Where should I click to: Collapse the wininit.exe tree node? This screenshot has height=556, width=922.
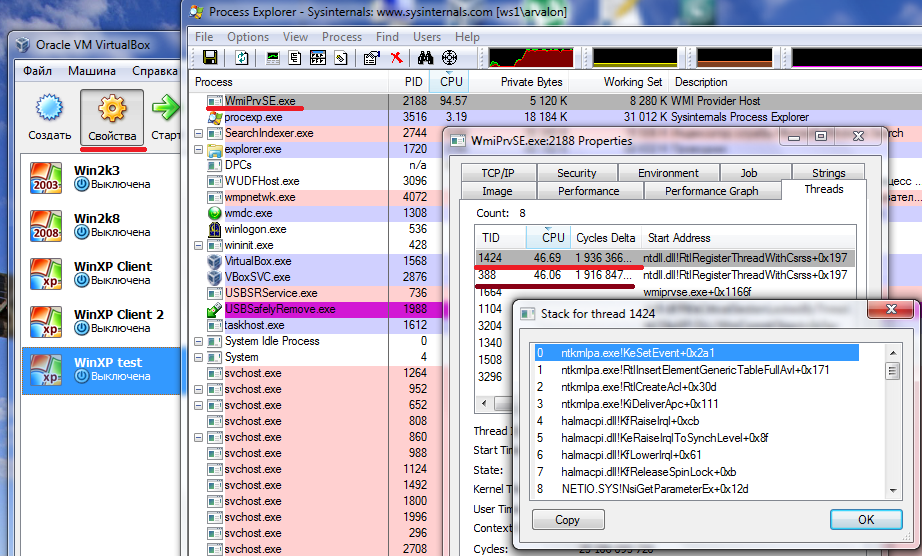point(199,245)
